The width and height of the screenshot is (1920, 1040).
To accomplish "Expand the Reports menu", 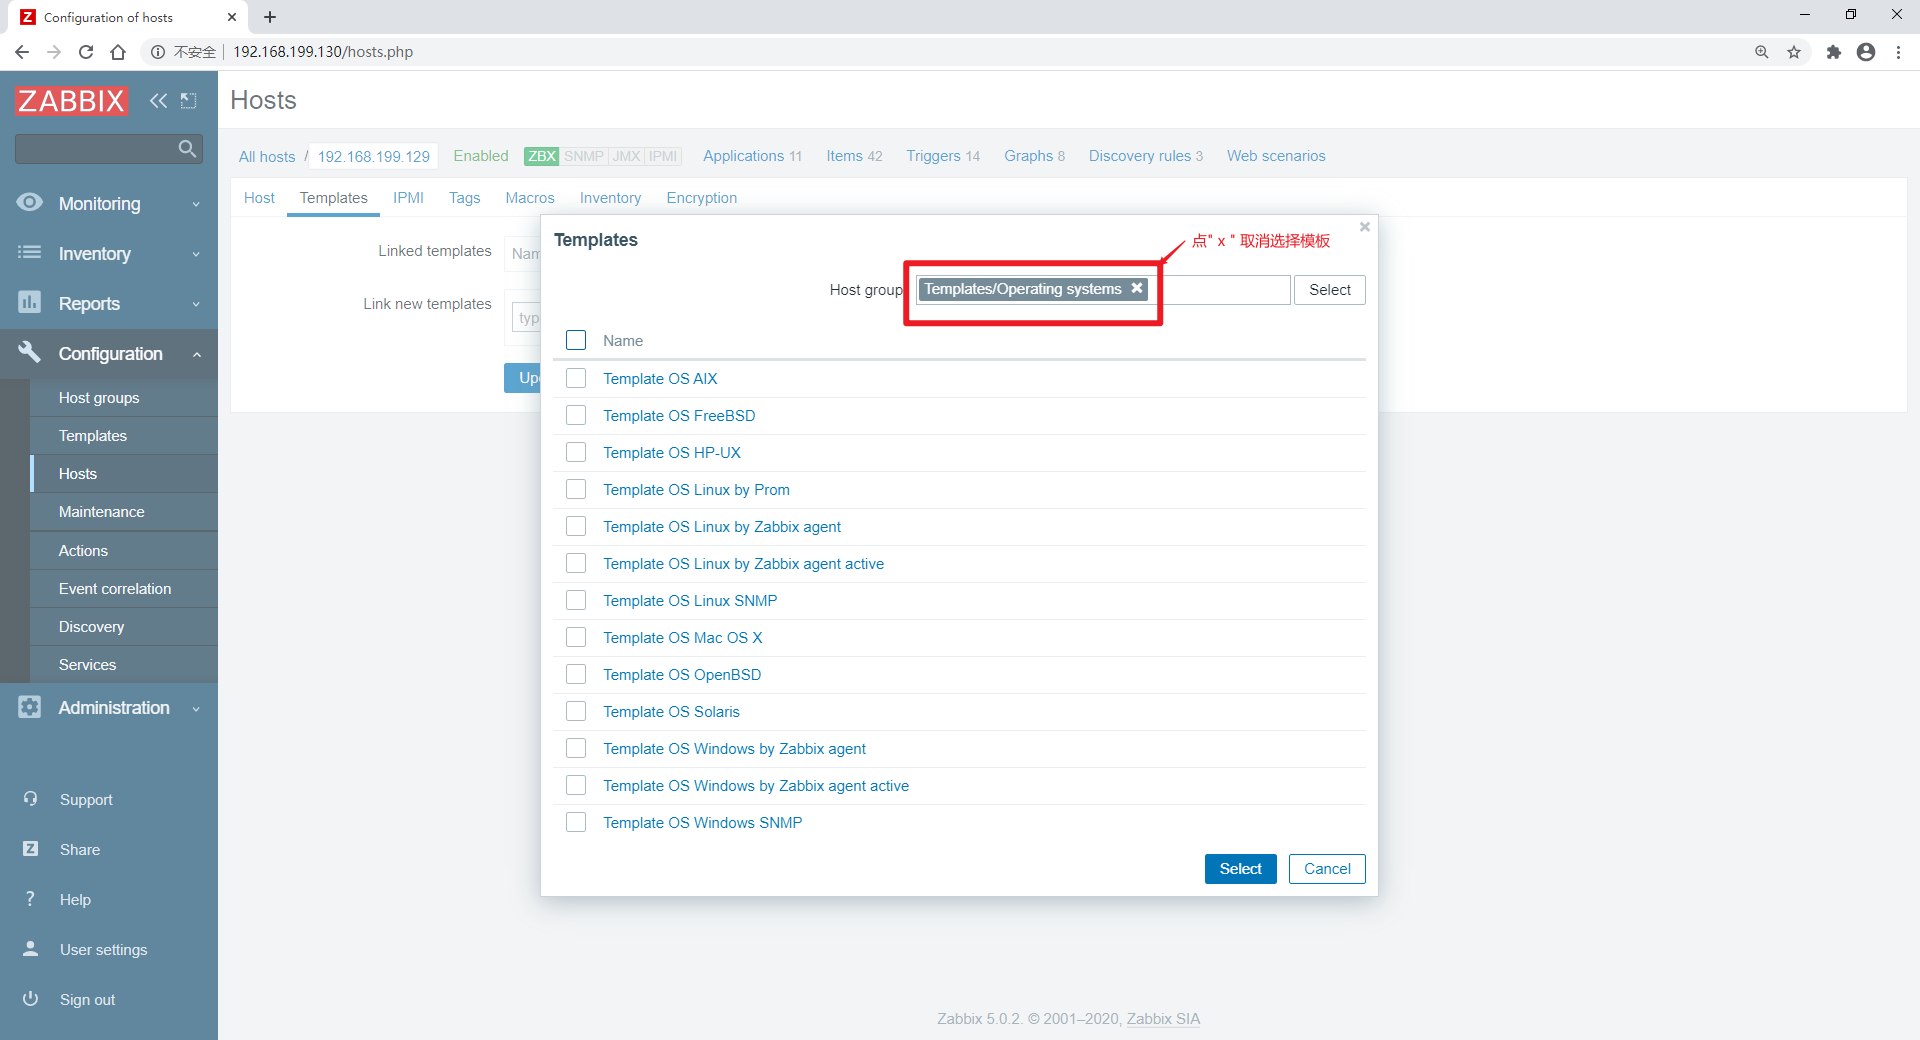I will (109, 303).
